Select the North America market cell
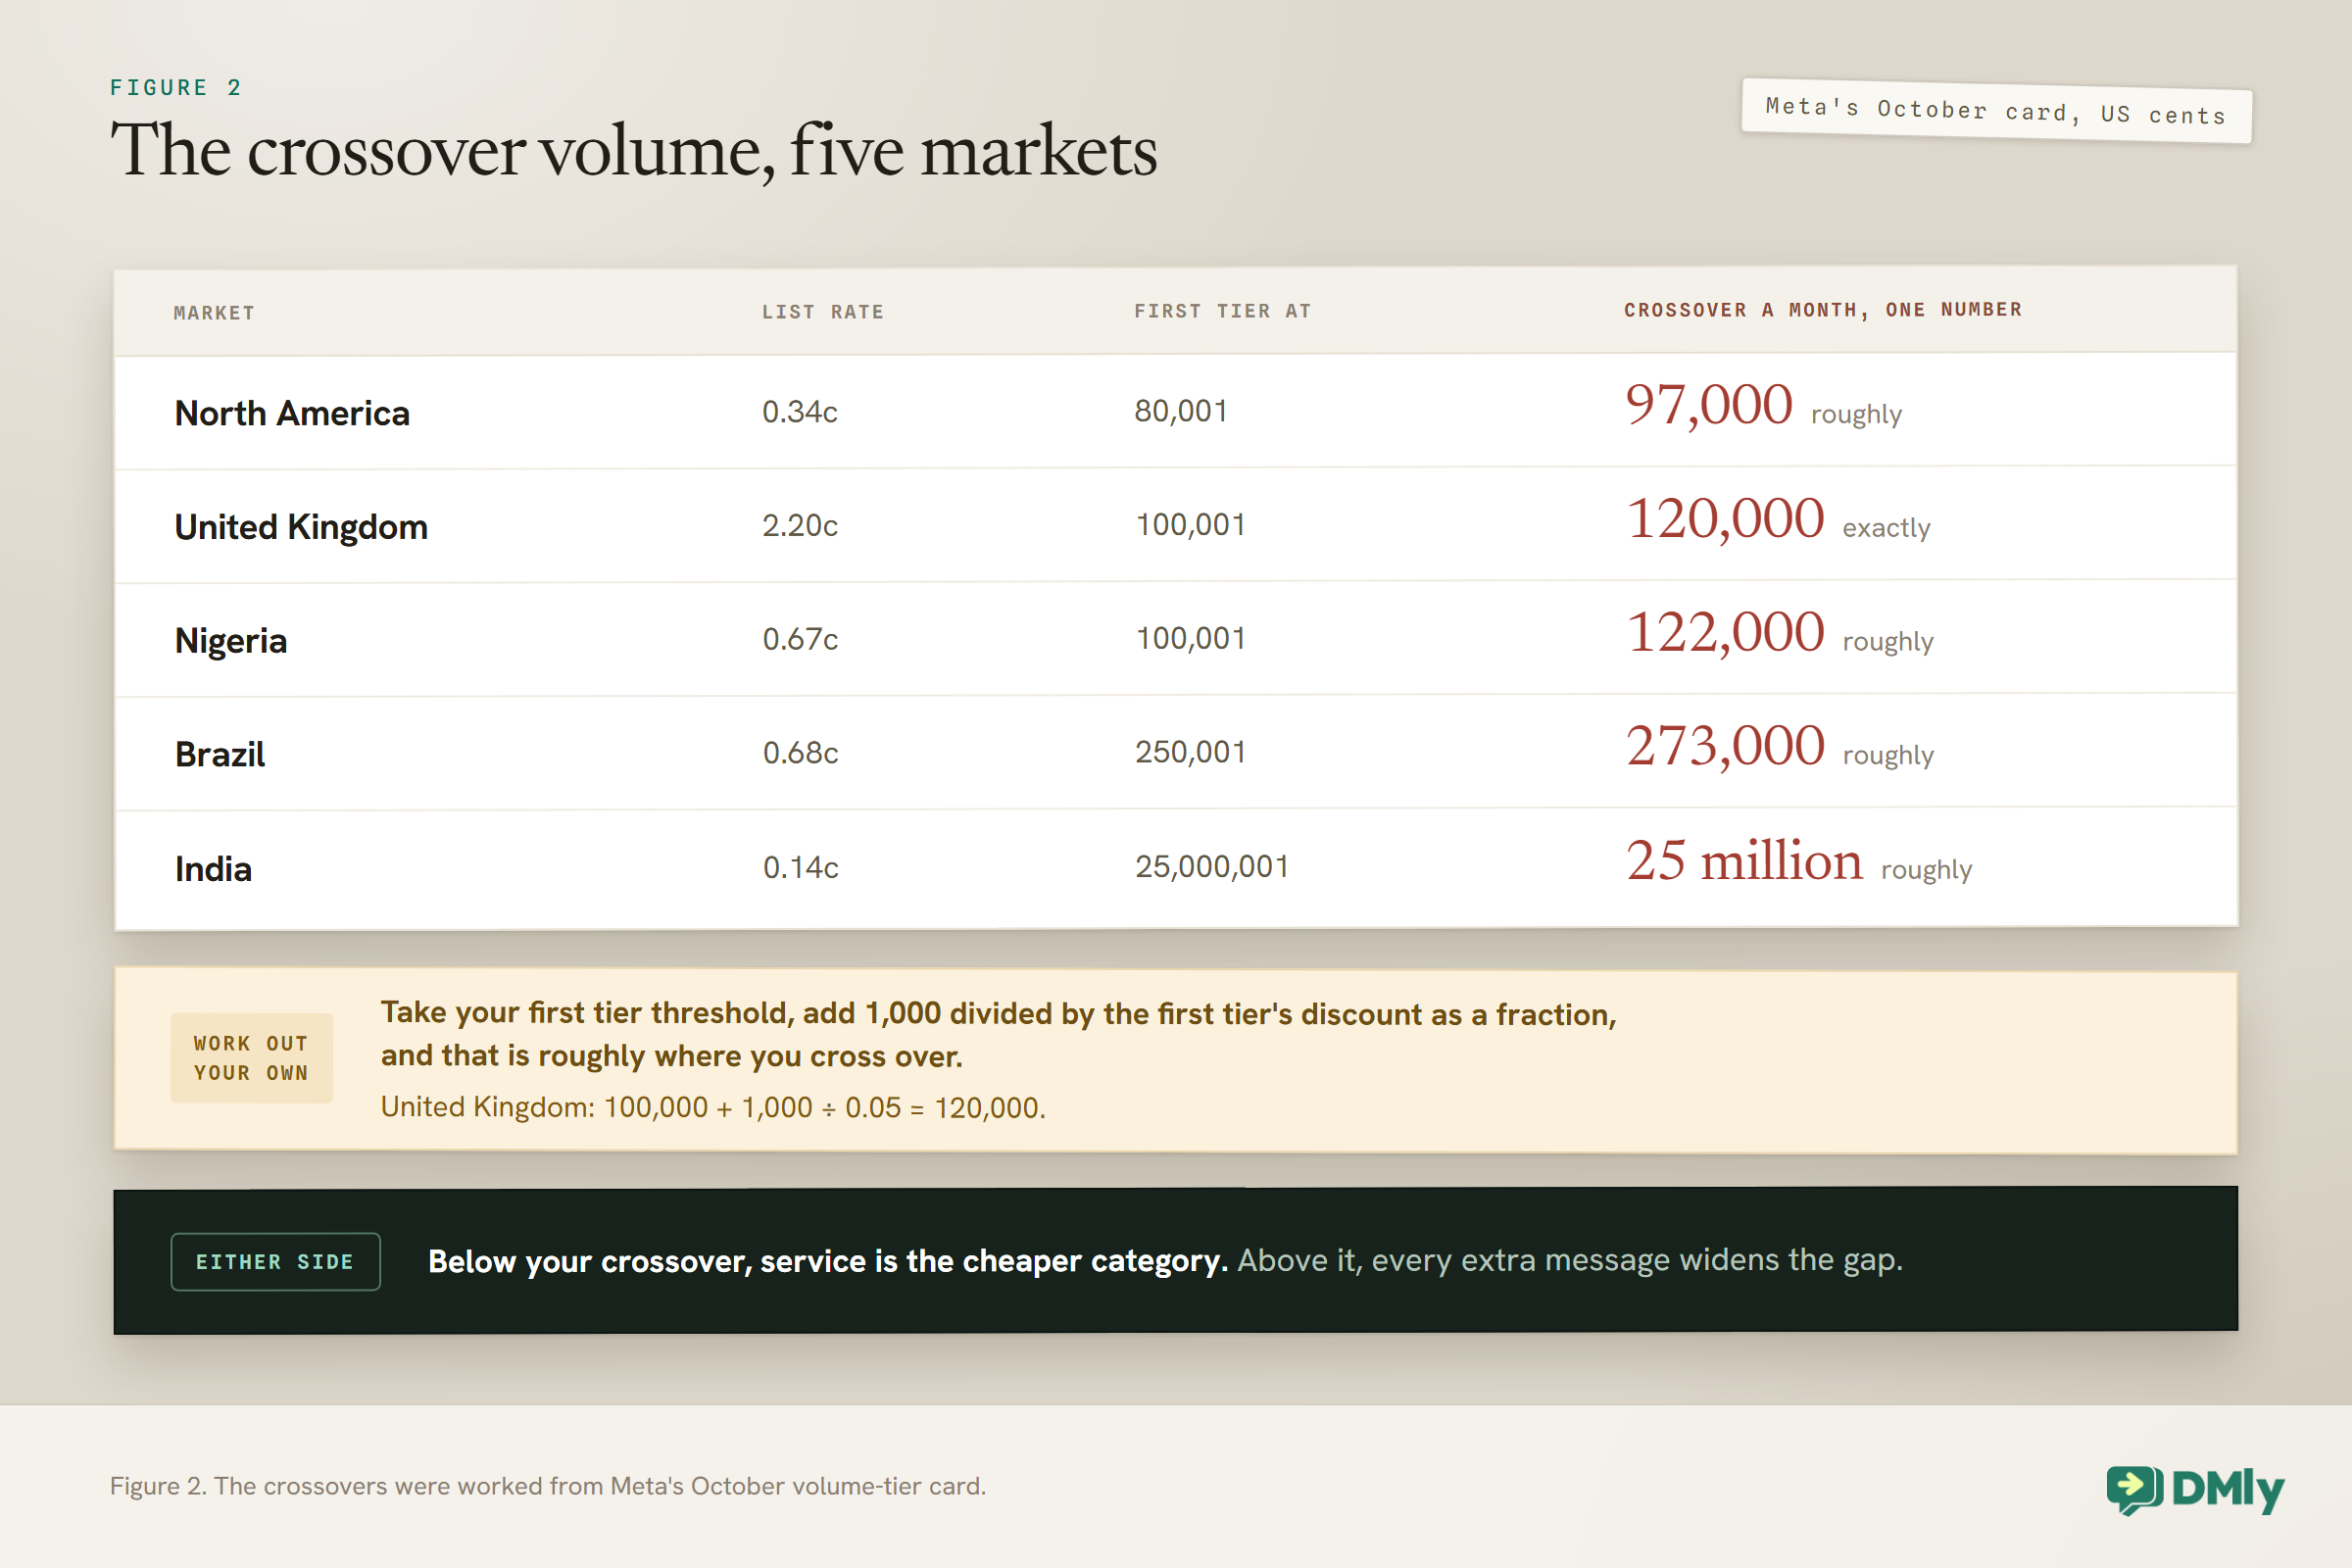The width and height of the screenshot is (2352, 1568). [292, 413]
